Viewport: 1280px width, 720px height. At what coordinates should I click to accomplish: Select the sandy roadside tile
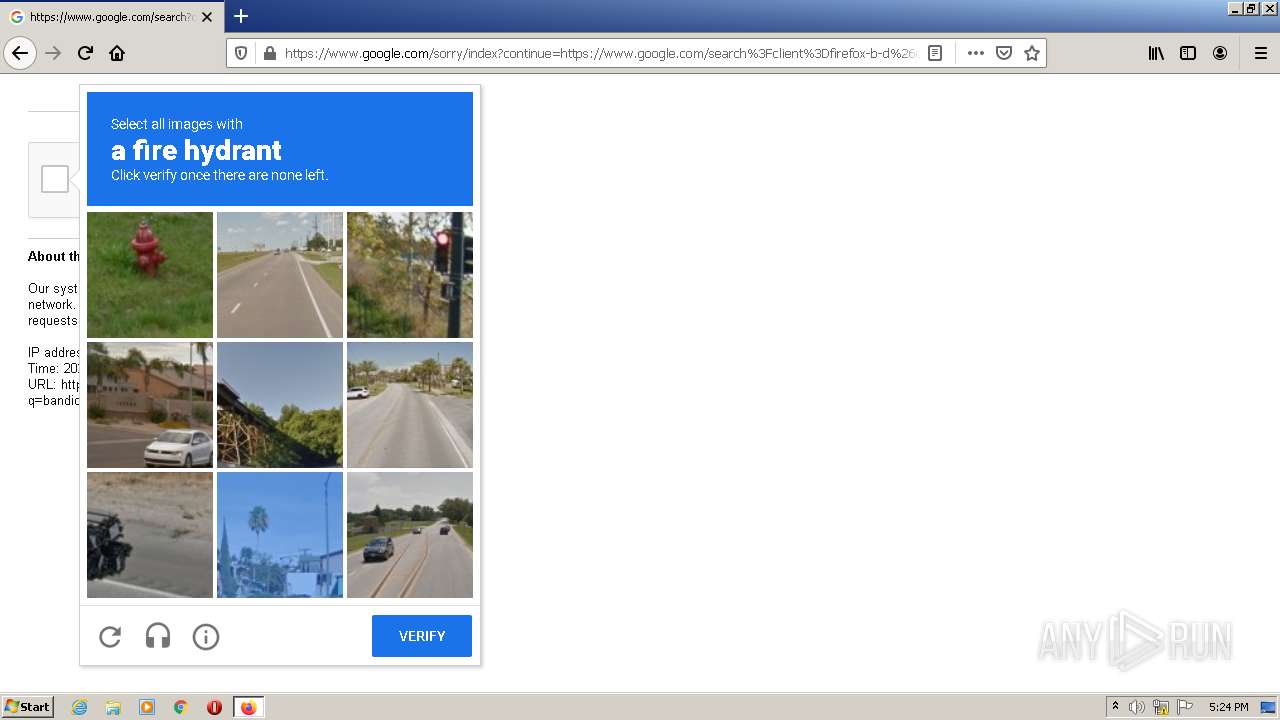(150, 535)
